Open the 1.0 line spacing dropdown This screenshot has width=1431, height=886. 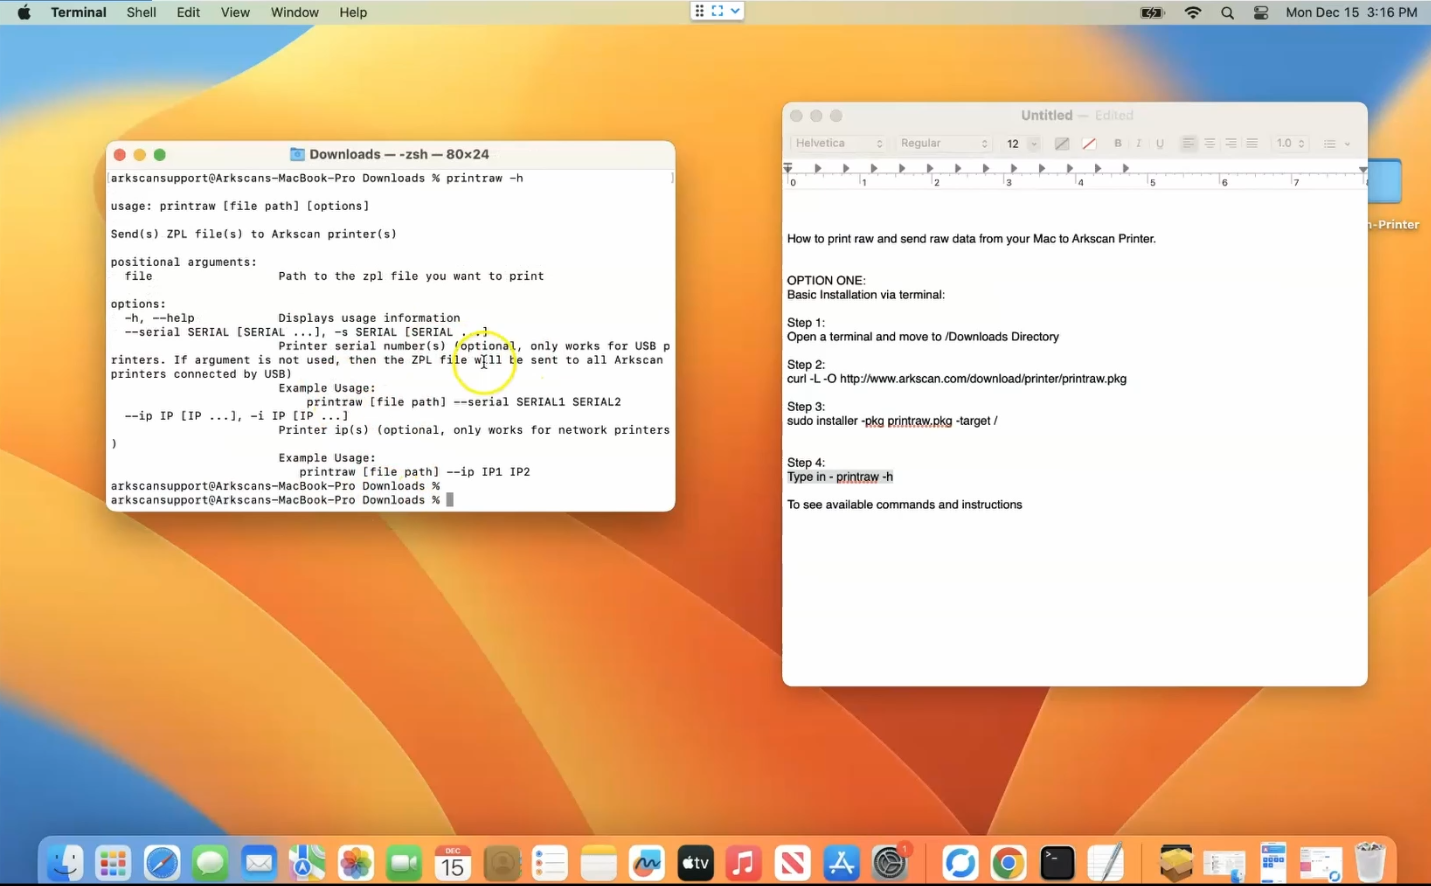1290,143
